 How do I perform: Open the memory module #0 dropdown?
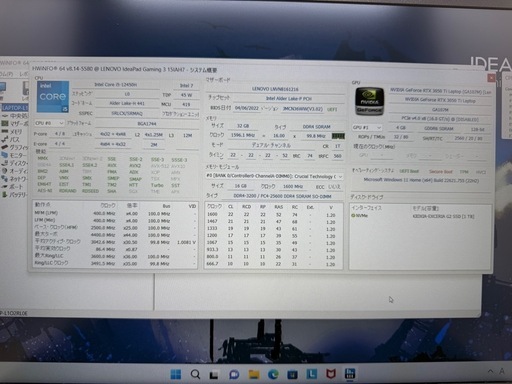(x=274, y=176)
